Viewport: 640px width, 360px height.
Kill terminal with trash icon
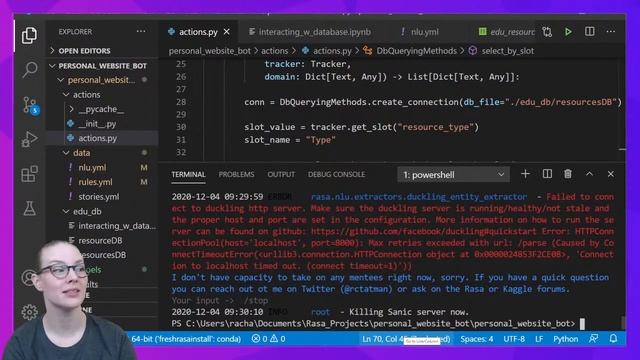click(568, 174)
